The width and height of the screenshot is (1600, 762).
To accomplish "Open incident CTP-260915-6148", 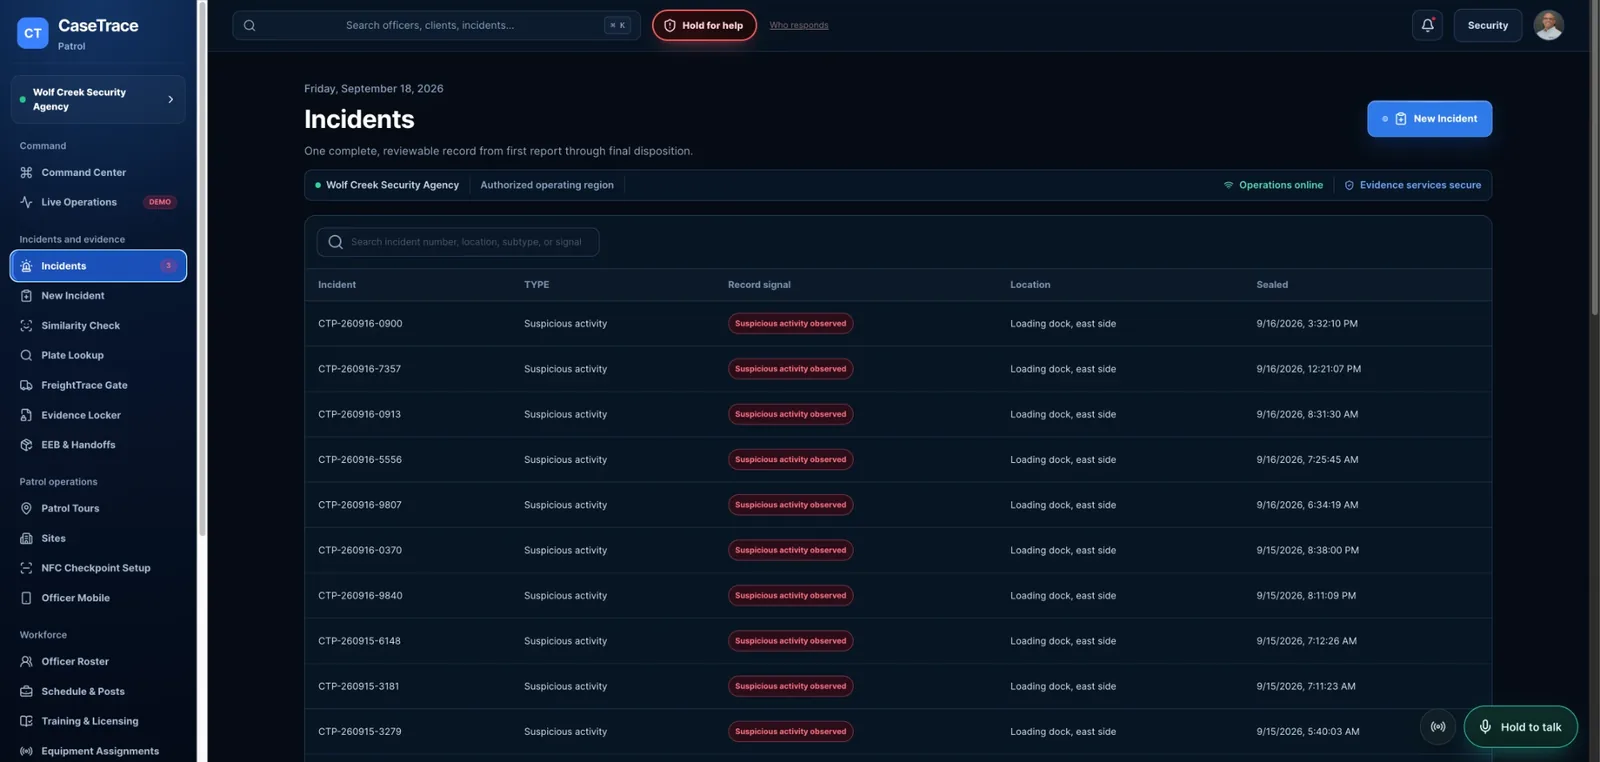I will (898, 641).
